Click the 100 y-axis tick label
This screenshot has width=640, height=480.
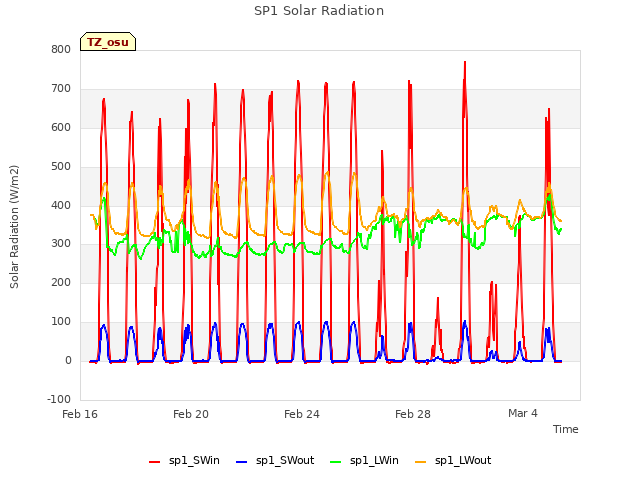tap(61, 322)
